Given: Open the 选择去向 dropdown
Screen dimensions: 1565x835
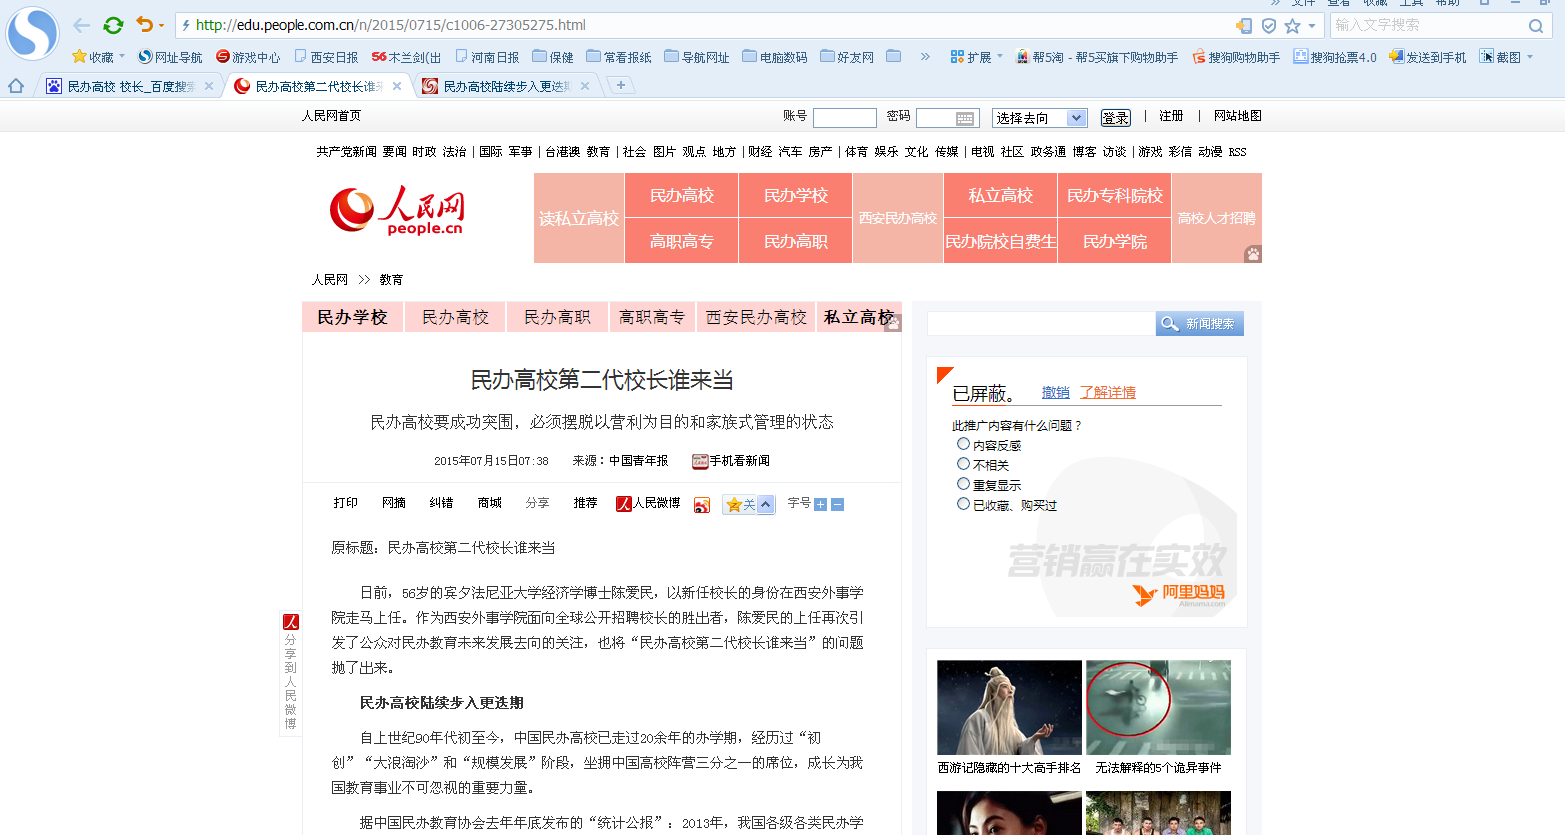Looking at the screenshot, I should [x=1040, y=118].
